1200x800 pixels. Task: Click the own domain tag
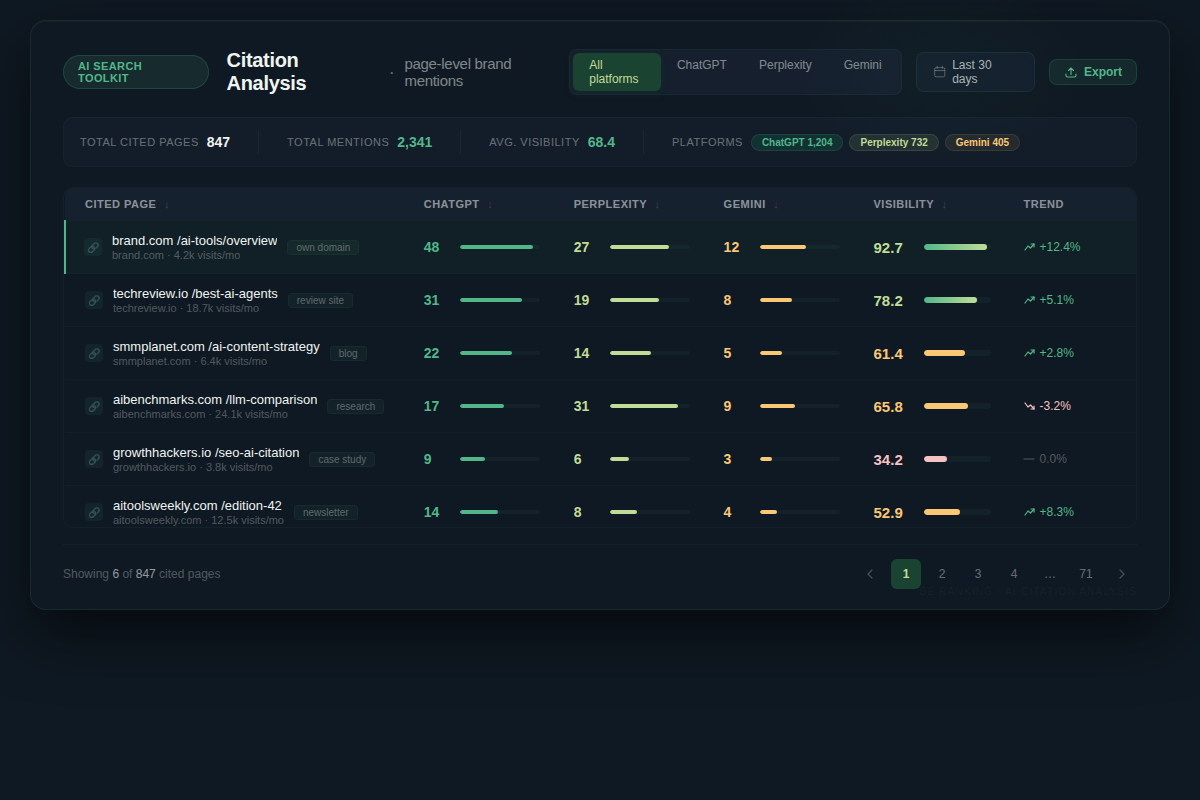pos(323,247)
